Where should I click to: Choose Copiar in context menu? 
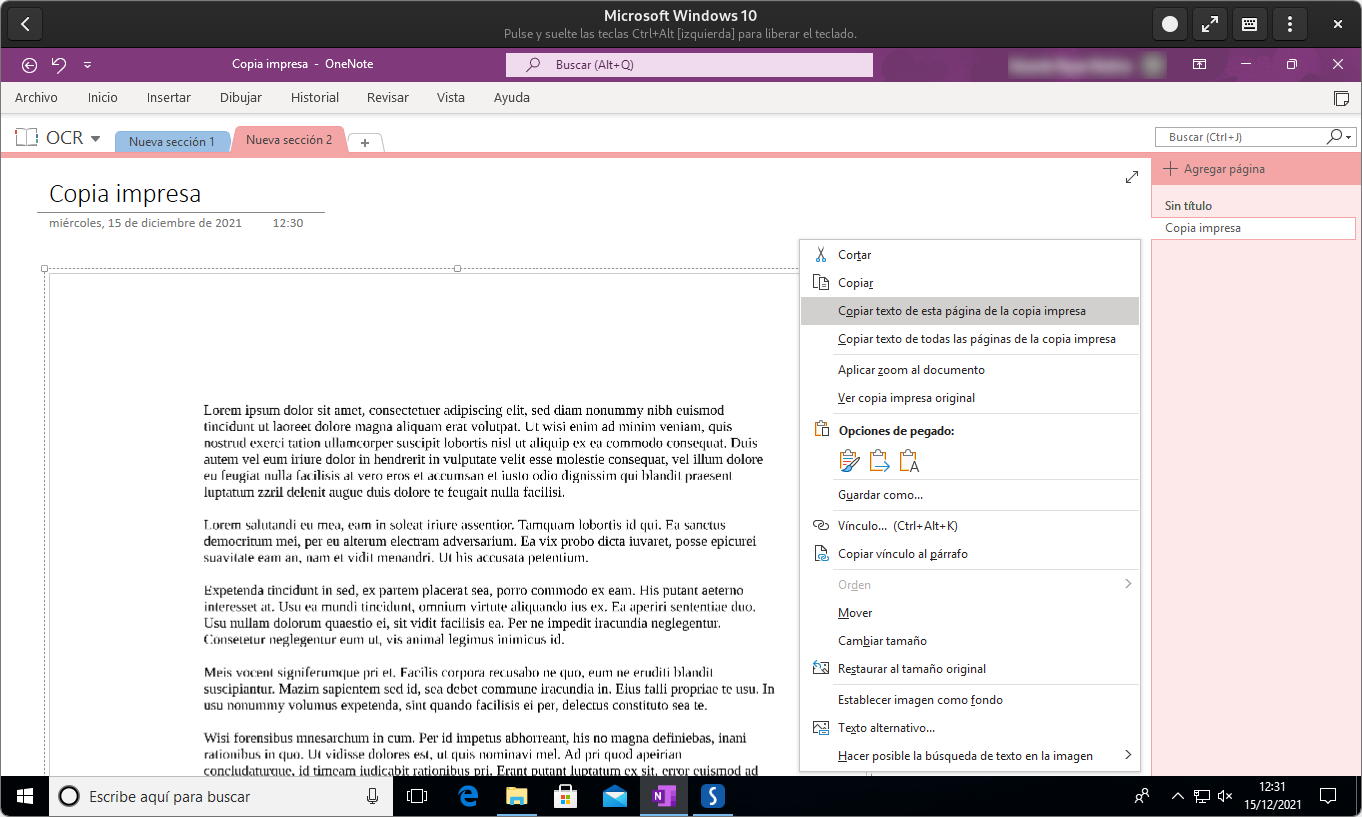pos(970,283)
